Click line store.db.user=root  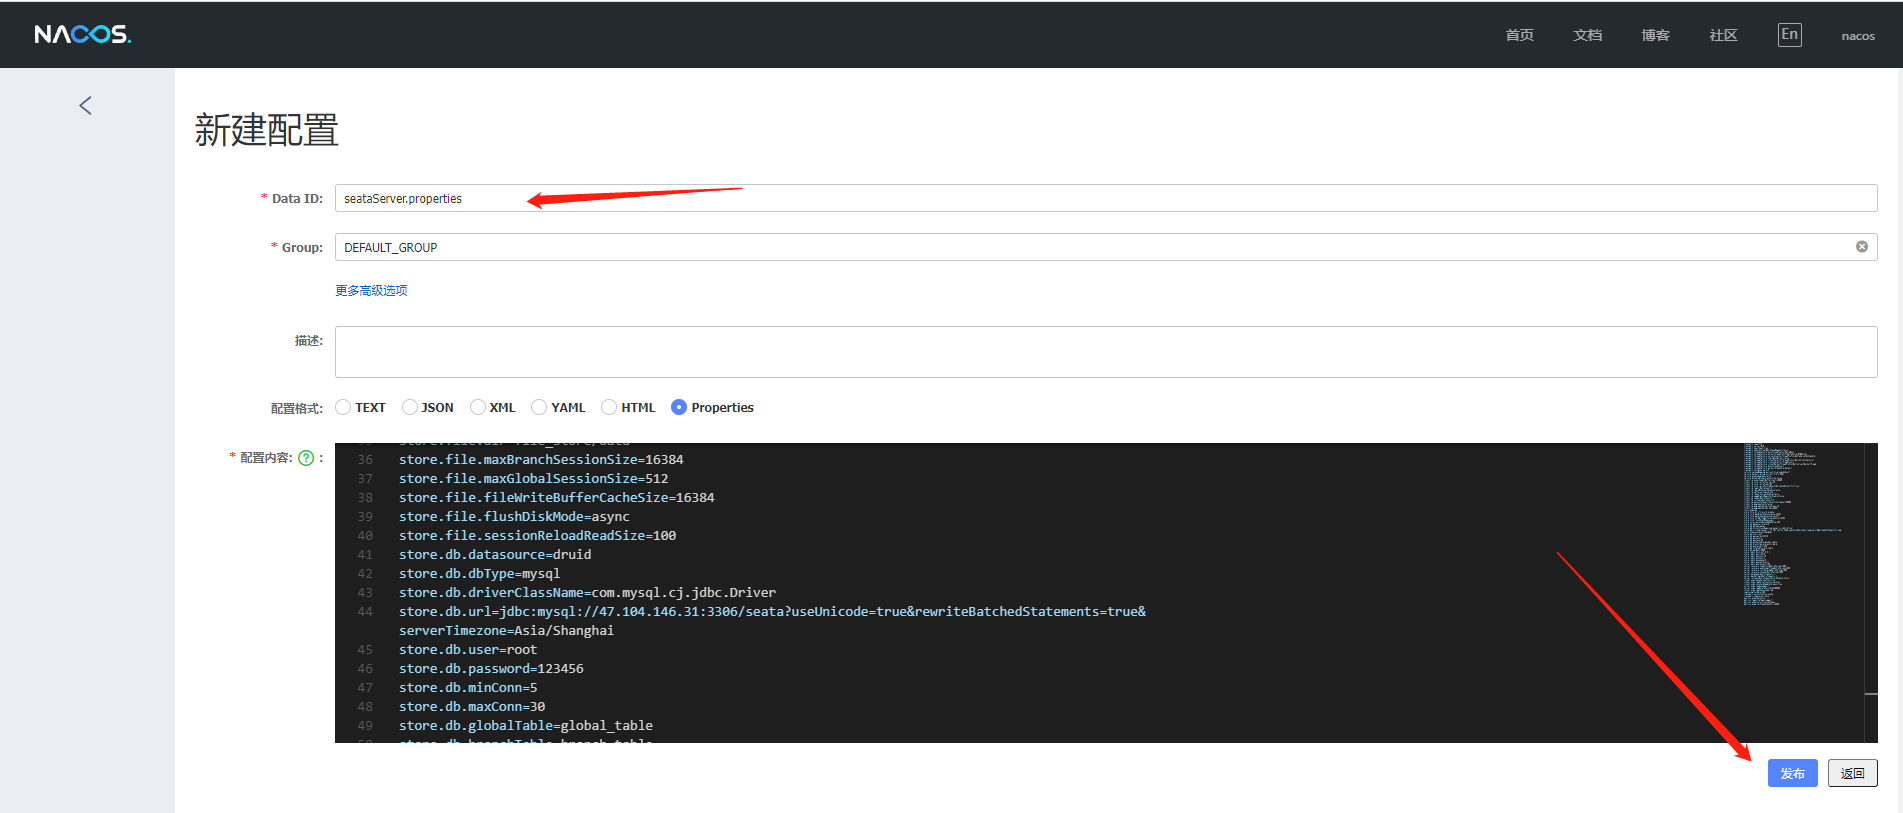pos(468,650)
